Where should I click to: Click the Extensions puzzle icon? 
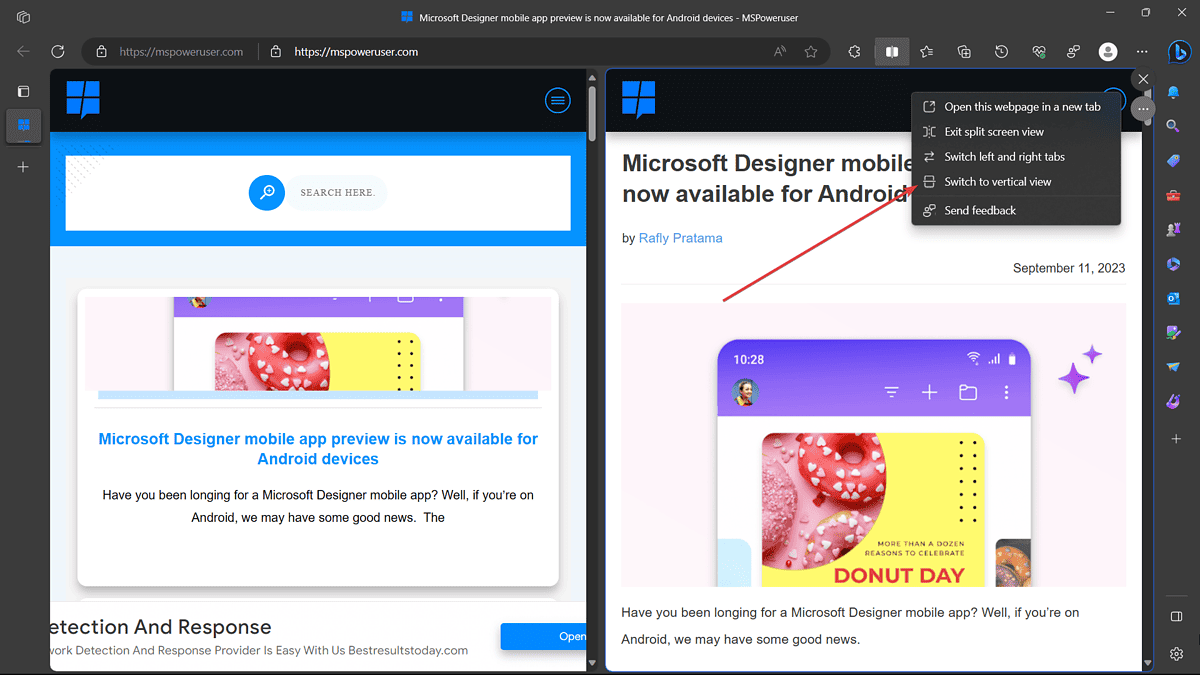point(854,51)
